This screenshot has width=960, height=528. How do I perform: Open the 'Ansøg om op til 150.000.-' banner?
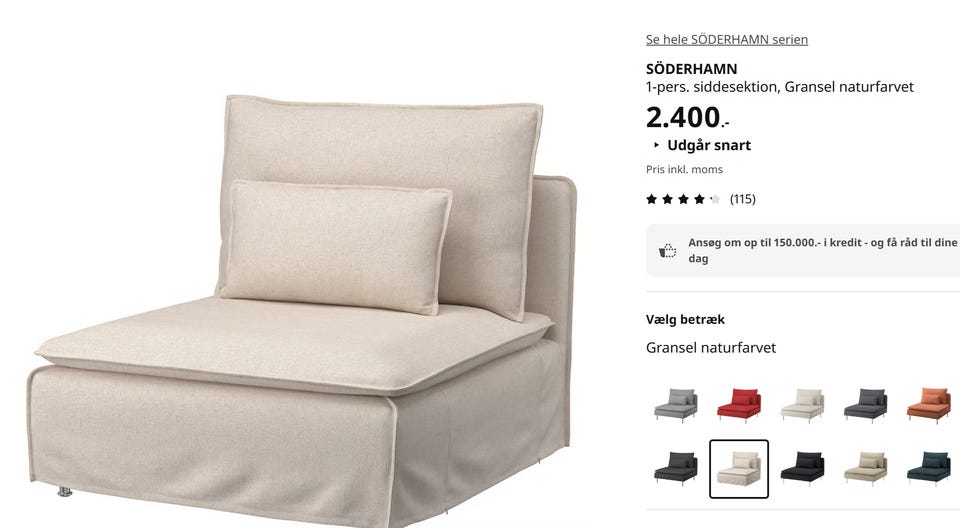[803, 251]
